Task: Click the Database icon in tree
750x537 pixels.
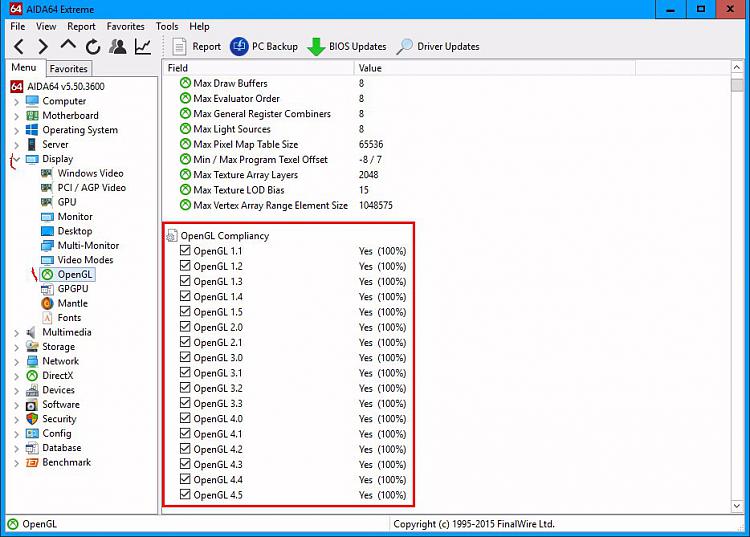Action: [x=32, y=448]
